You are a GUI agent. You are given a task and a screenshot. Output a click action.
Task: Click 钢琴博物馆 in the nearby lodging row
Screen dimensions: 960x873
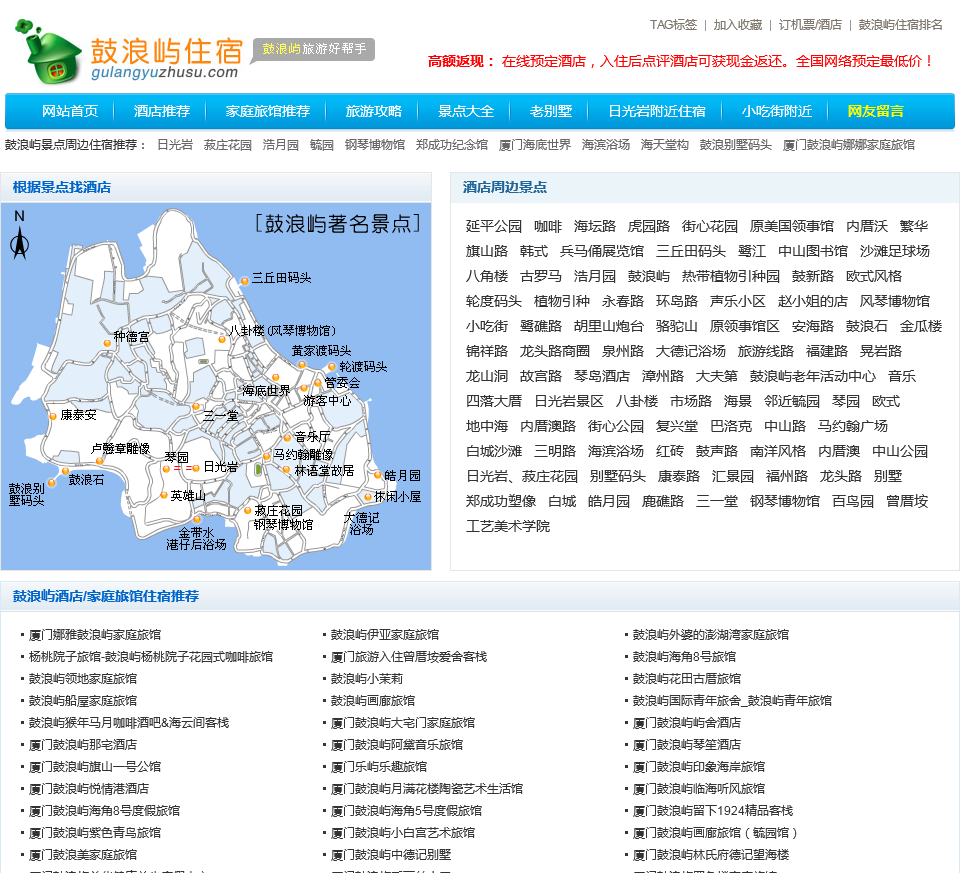tap(374, 144)
